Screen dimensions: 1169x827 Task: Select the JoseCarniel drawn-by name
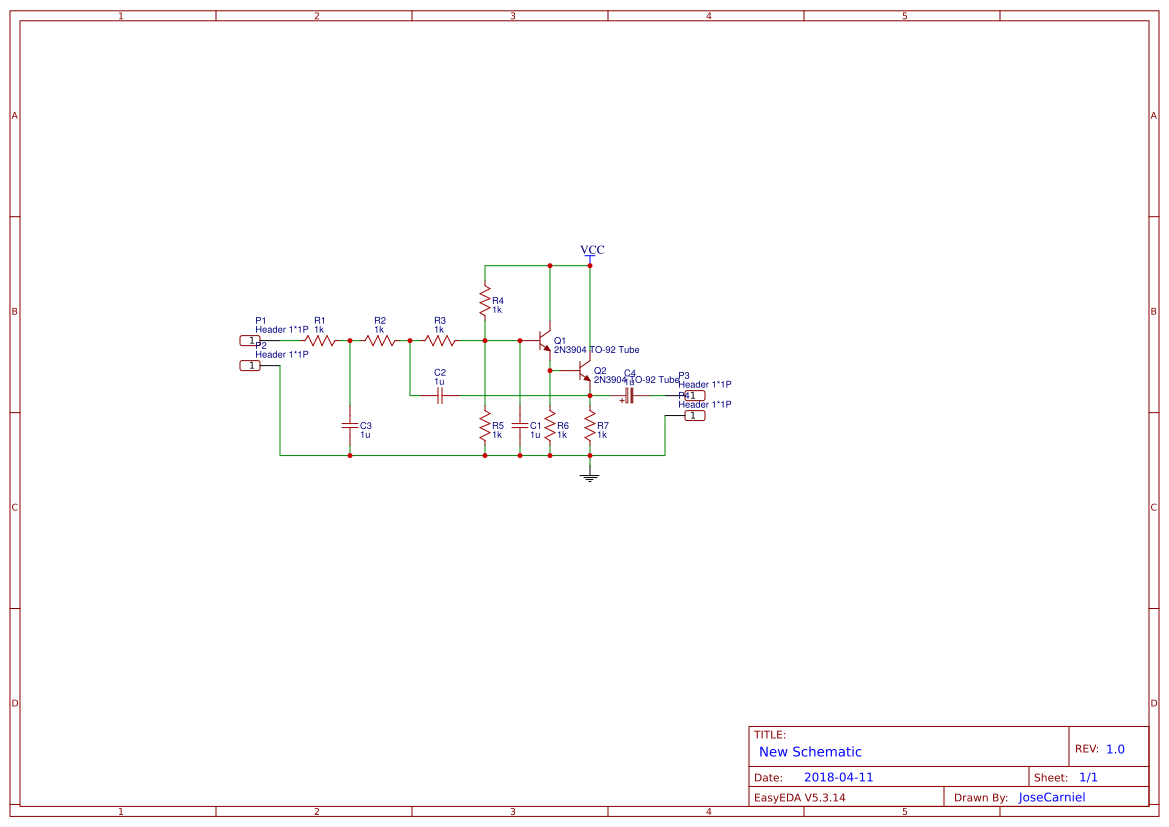(1050, 797)
